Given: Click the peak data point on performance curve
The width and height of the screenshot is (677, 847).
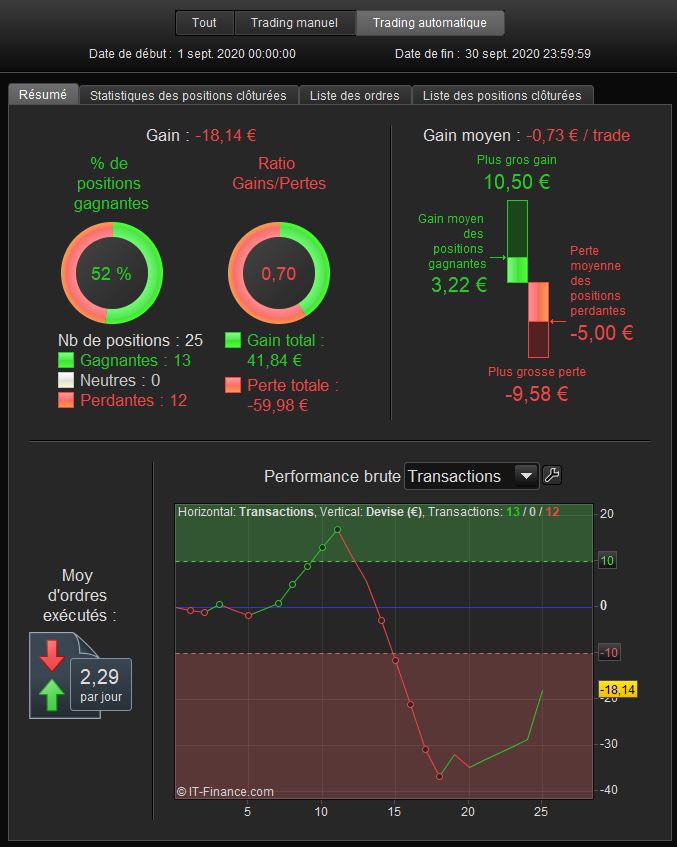Looking at the screenshot, I should tap(337, 530).
